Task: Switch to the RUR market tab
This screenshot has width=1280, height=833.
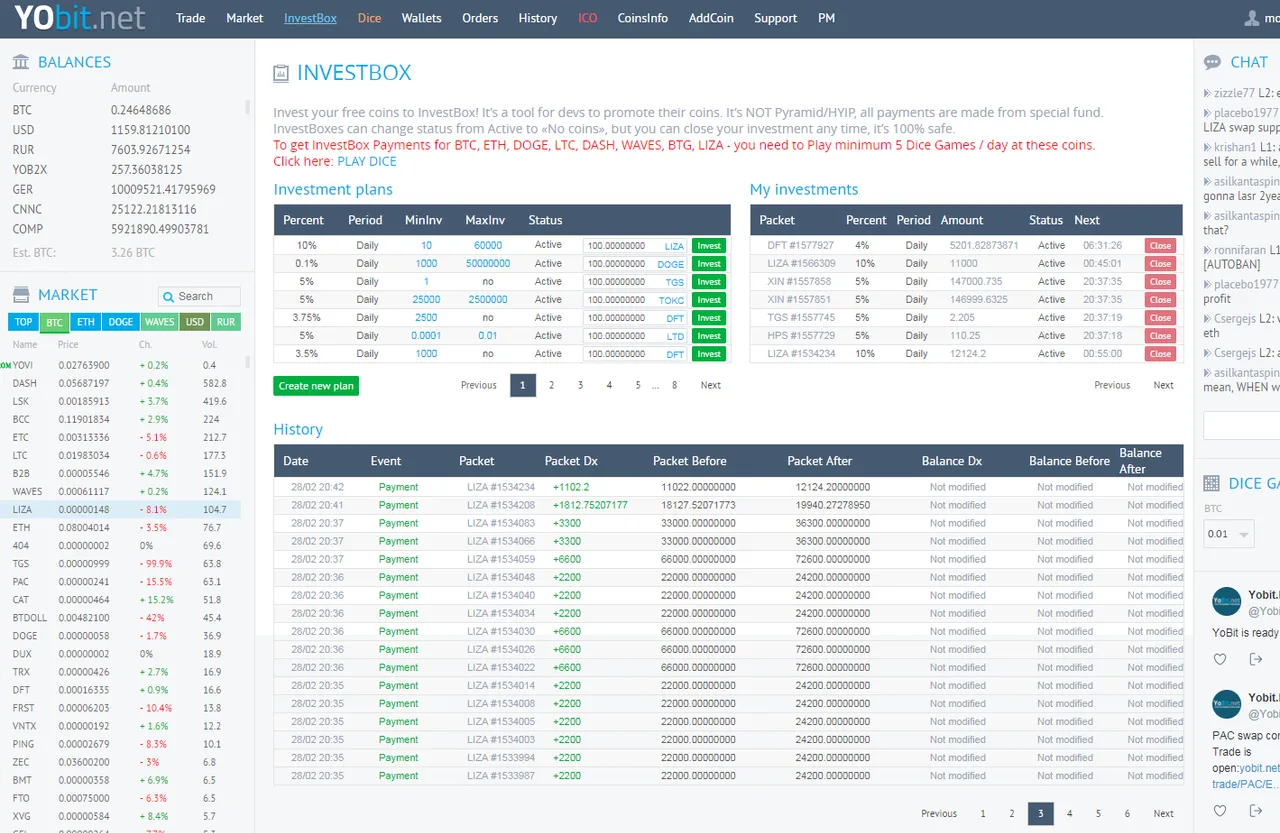Action: point(226,322)
